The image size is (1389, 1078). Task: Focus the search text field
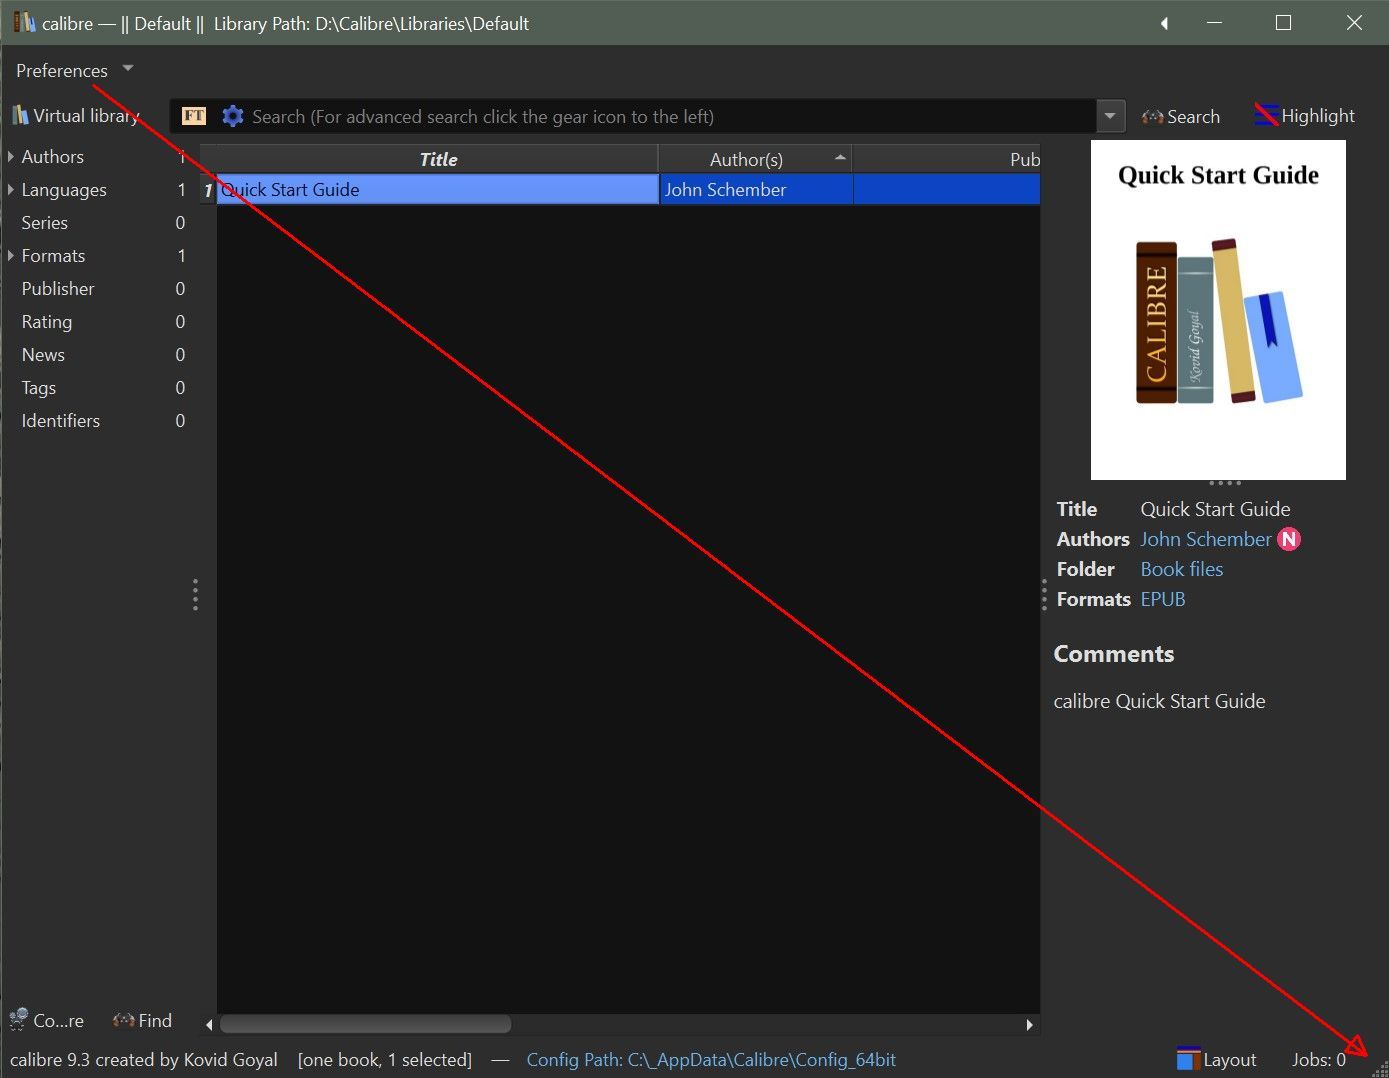tap(671, 117)
